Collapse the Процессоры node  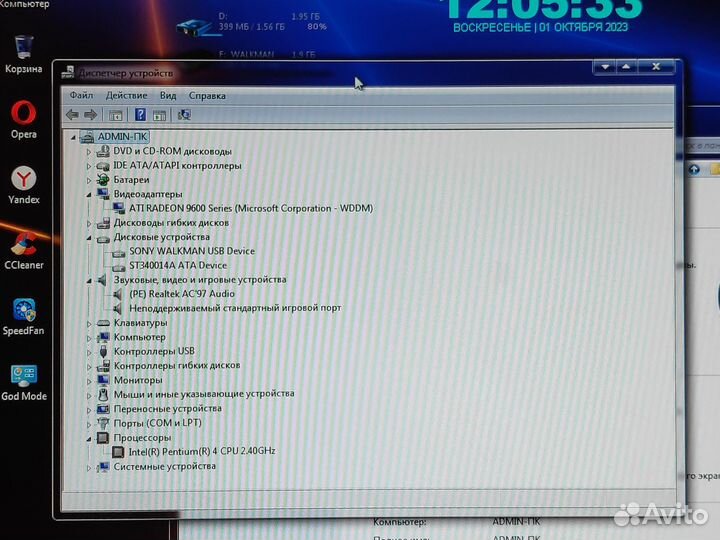click(x=89, y=439)
